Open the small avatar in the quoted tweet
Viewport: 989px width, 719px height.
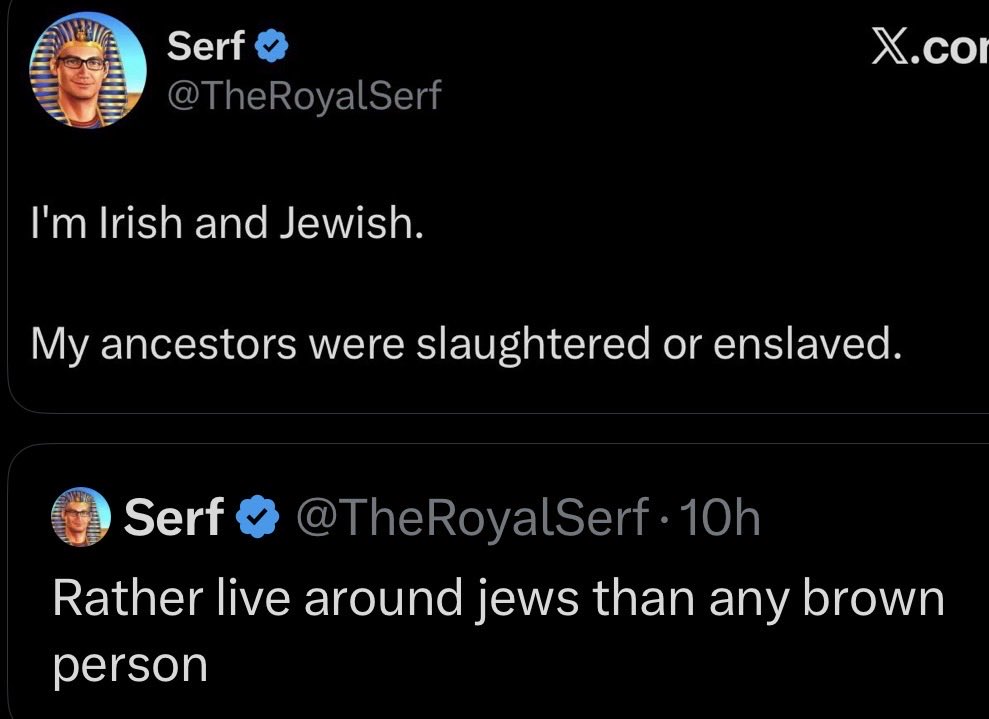coord(82,517)
